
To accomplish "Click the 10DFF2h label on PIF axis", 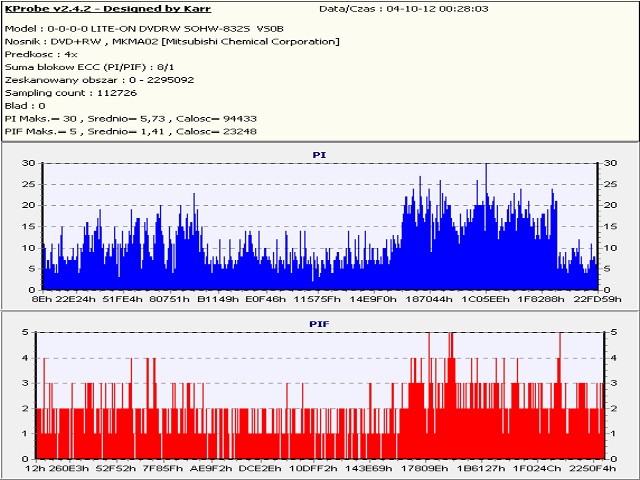I will pyautogui.click(x=312, y=469).
